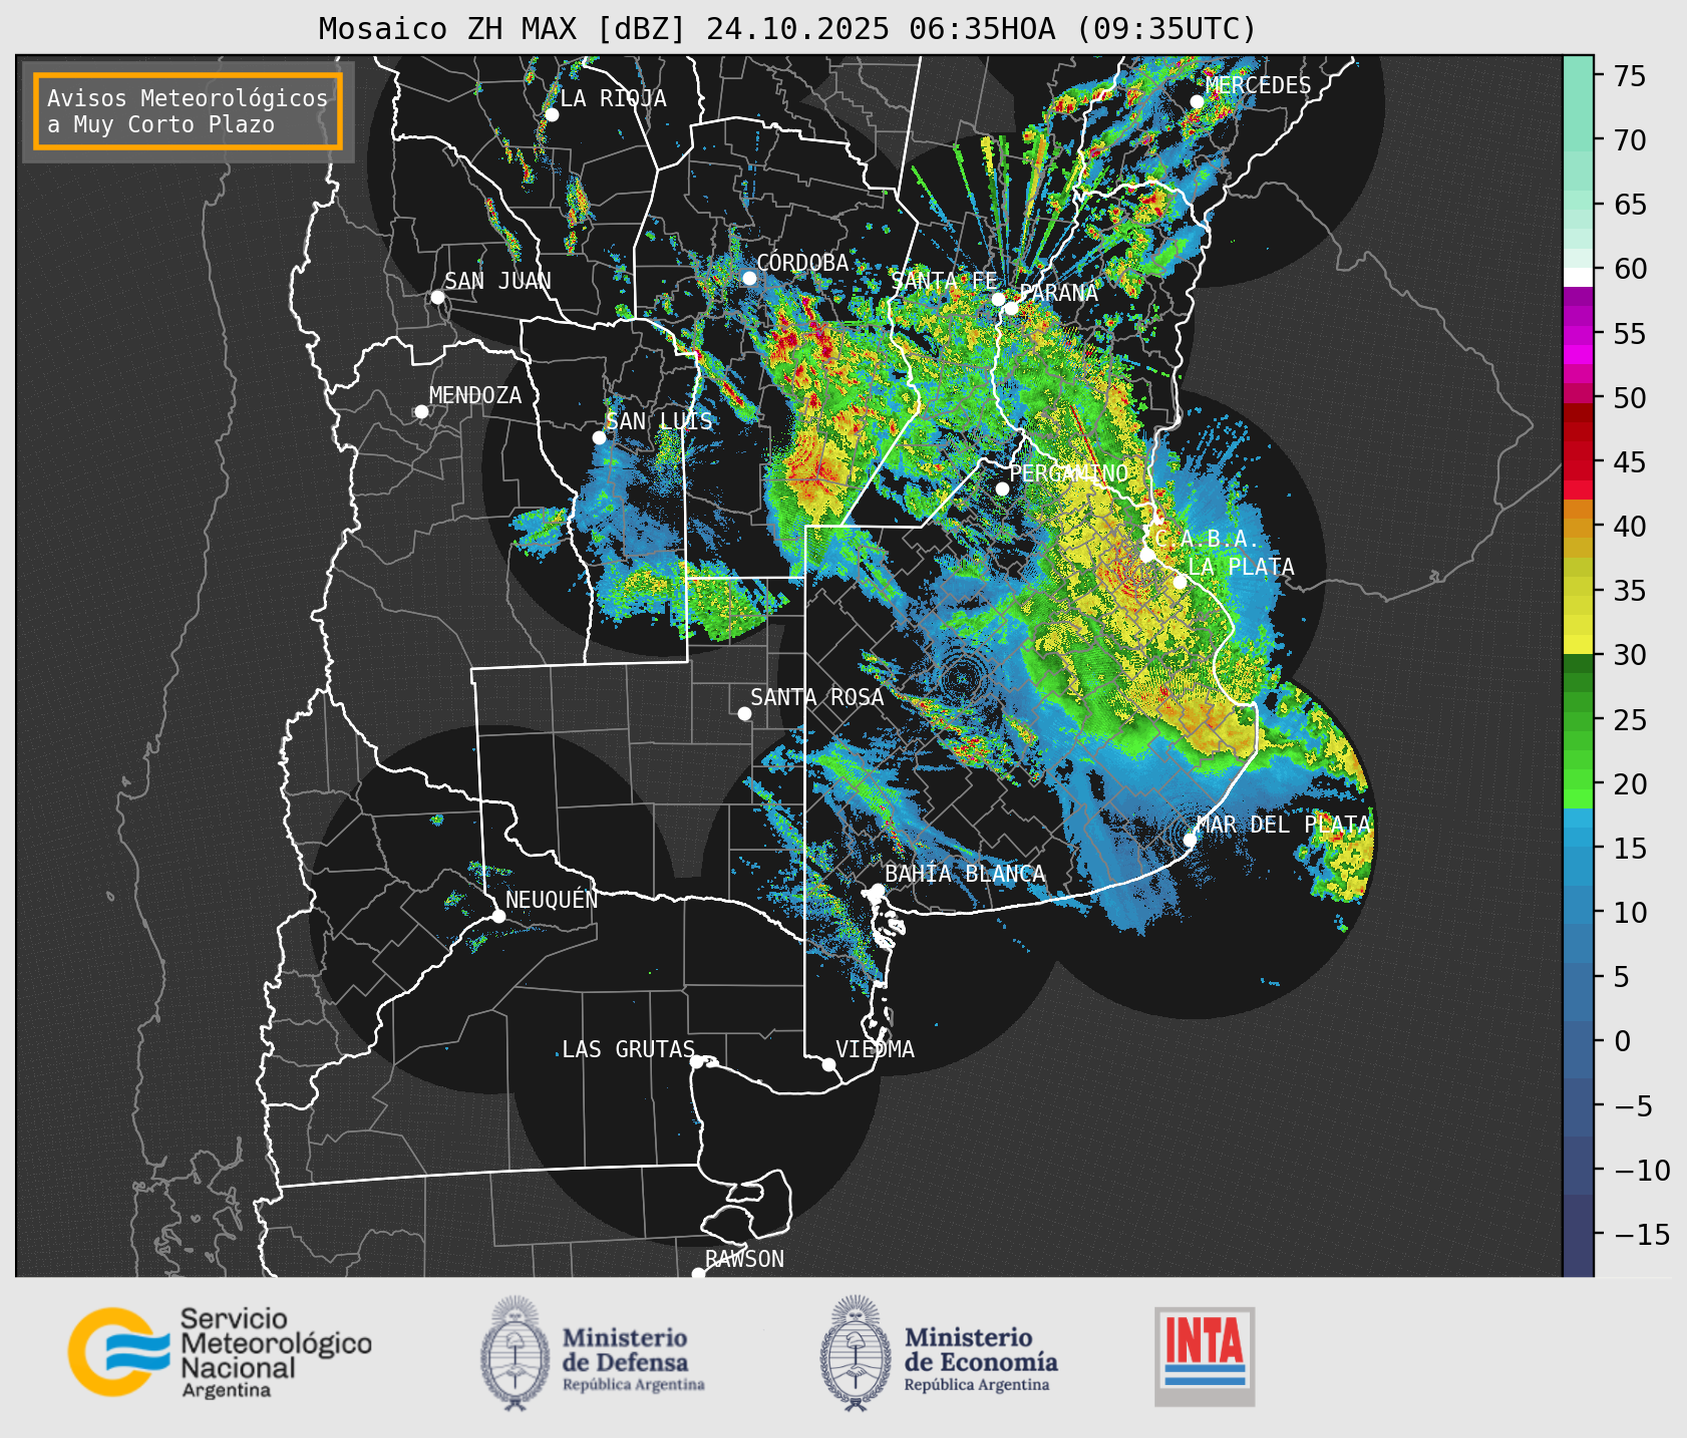Select the white dot marking La Rioja
Viewport: 1687px width, 1438px height.
click(551, 115)
